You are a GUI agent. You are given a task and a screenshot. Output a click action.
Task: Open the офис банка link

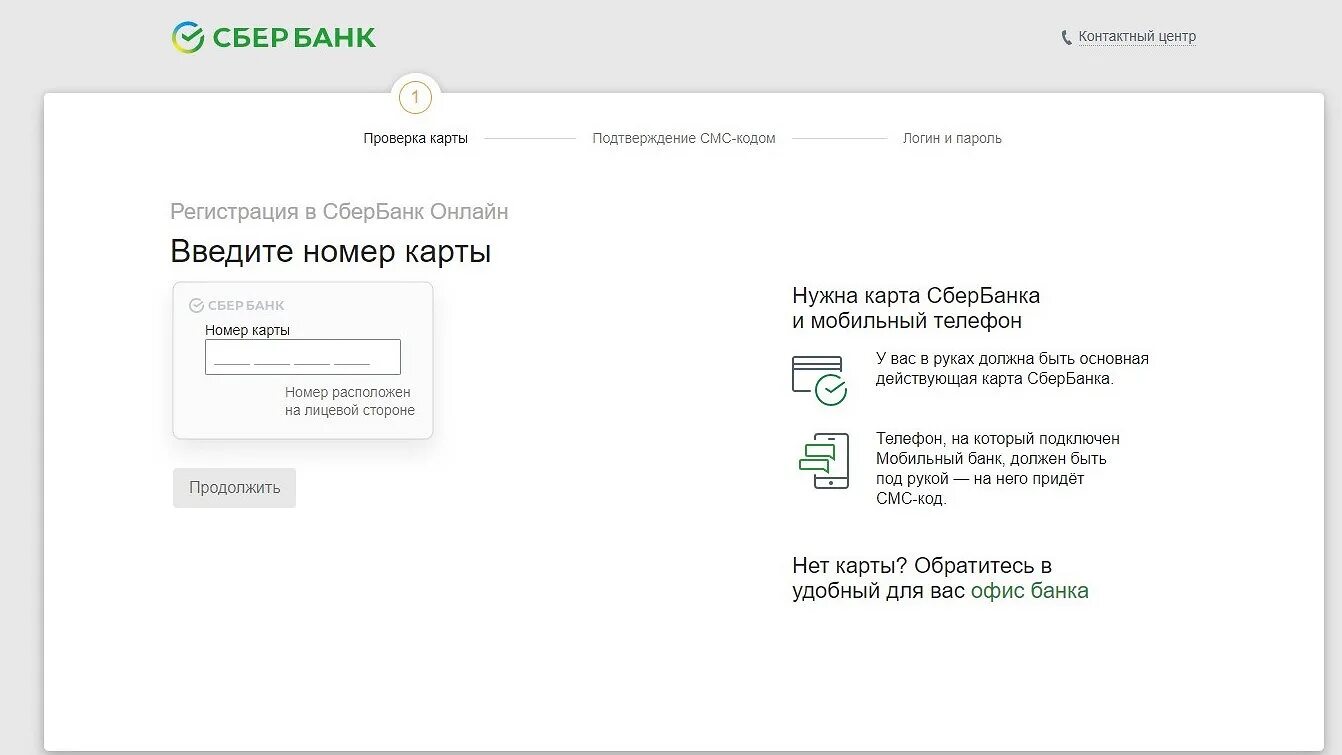pos(1029,590)
